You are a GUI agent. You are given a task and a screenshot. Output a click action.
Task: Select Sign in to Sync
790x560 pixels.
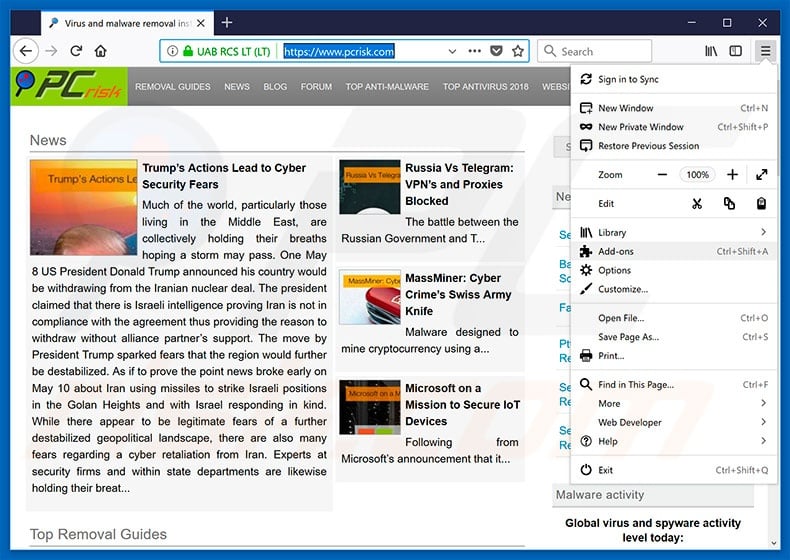tap(674, 79)
